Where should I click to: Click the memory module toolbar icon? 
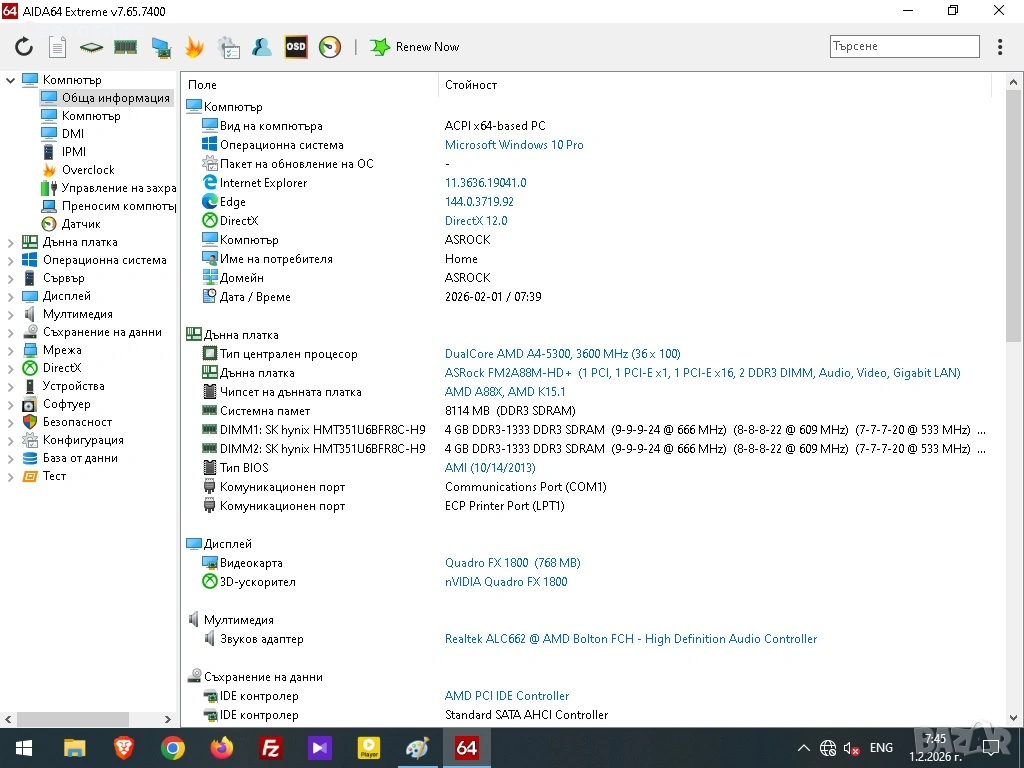click(x=125, y=47)
